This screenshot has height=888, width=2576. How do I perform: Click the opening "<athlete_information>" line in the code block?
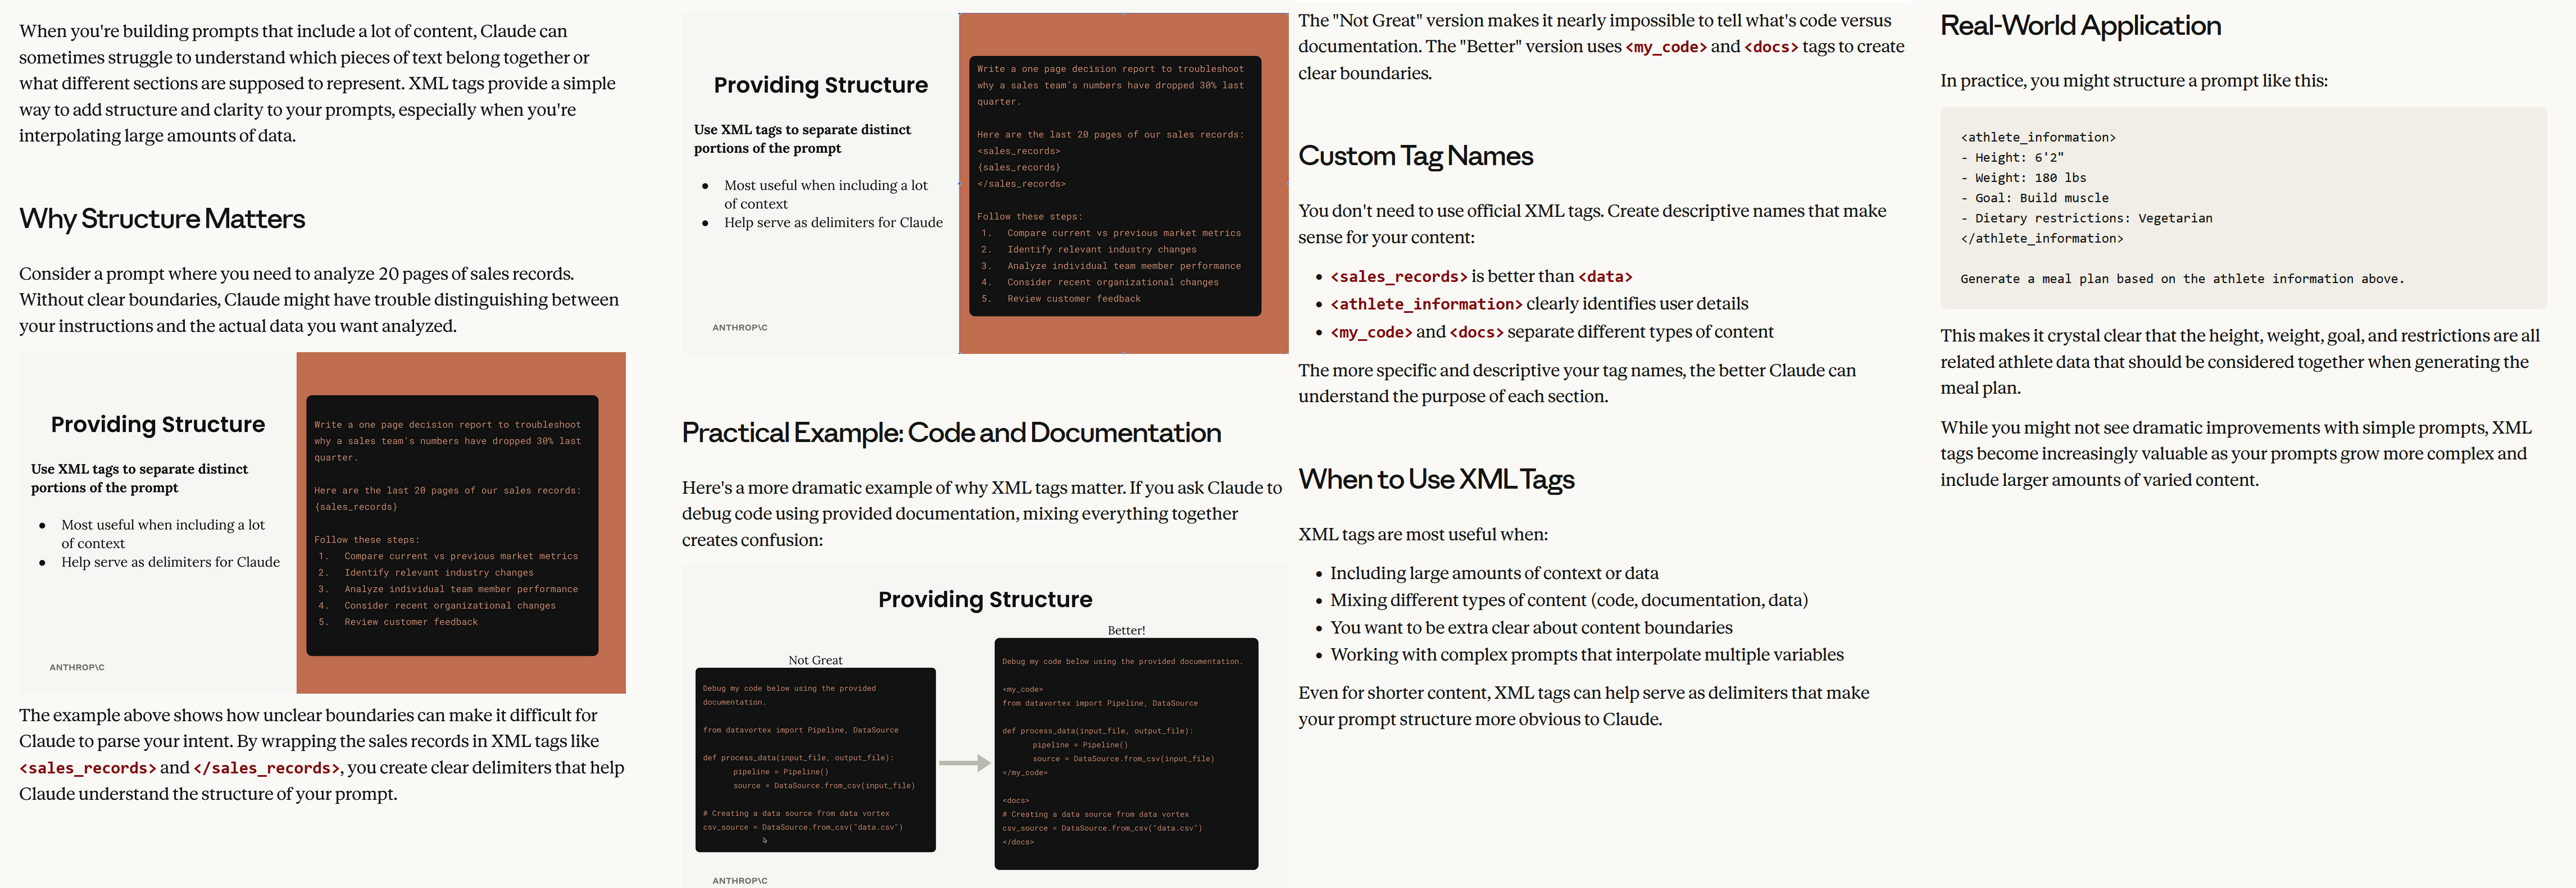click(2038, 138)
